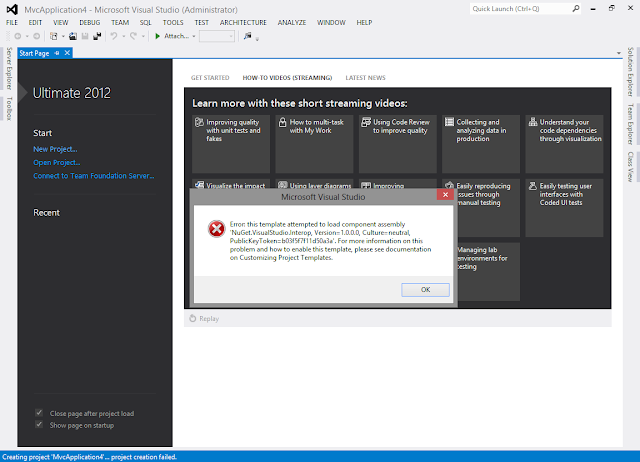640x462 pixels.
Task: Open the Improving quality with unit tests video
Action: pos(231,144)
